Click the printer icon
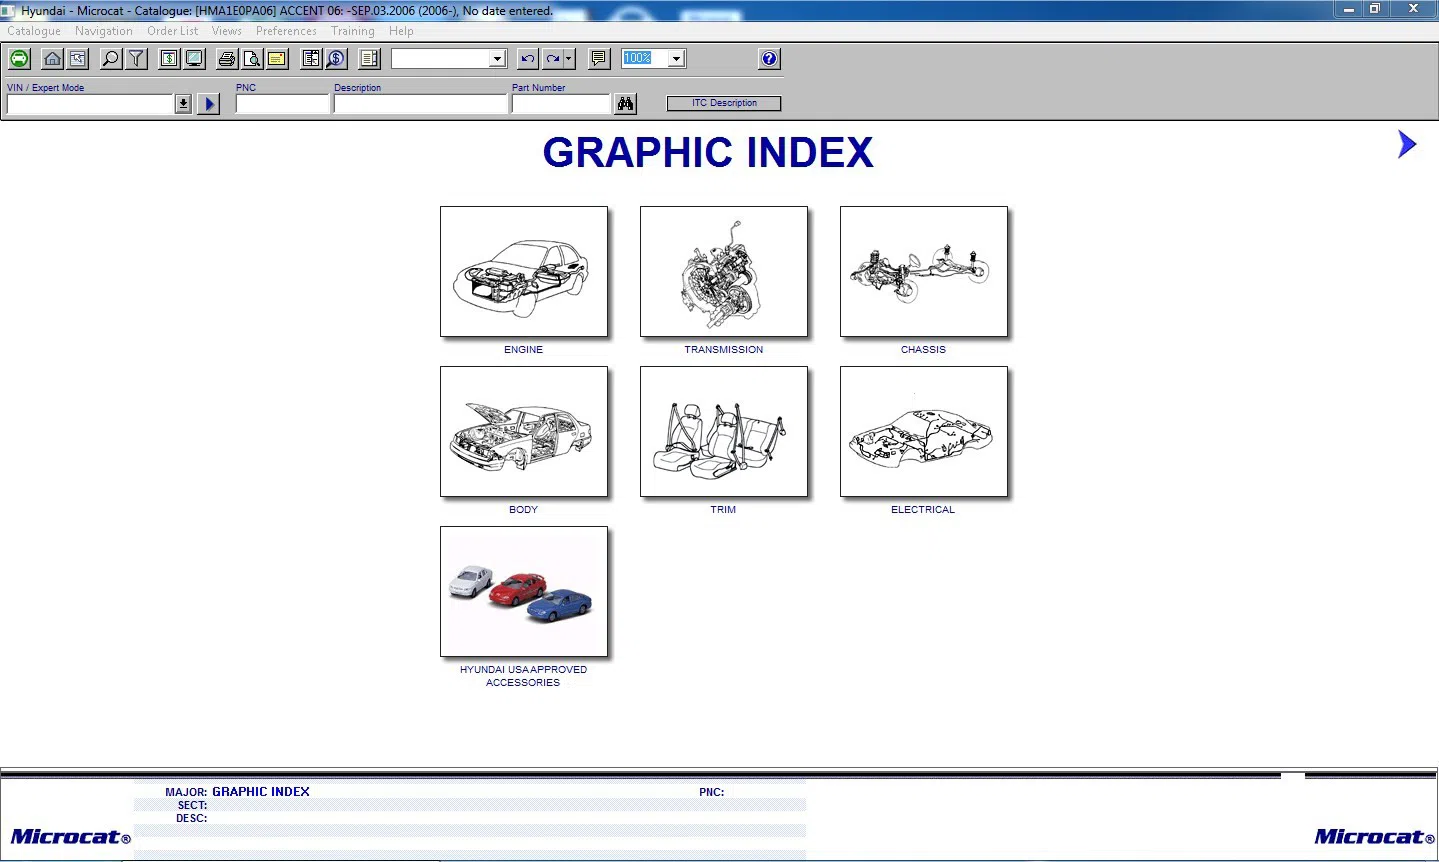The image size is (1439, 862). (x=227, y=59)
